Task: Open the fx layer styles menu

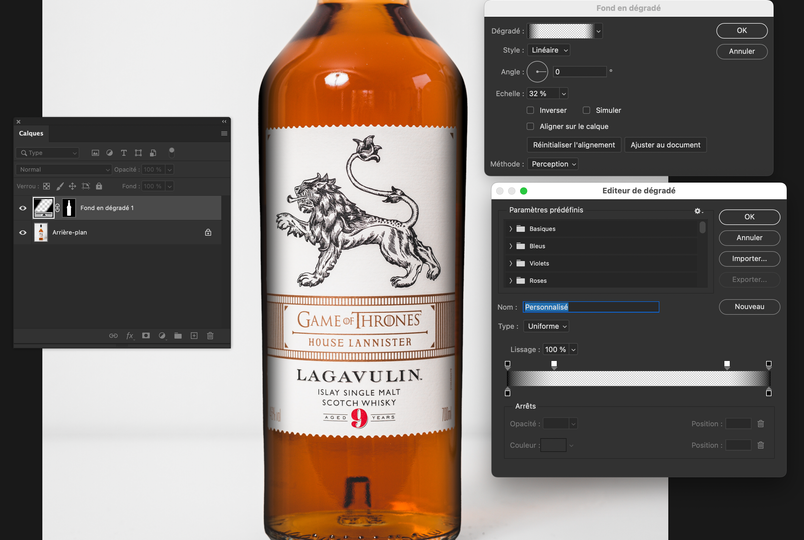Action: click(x=130, y=336)
